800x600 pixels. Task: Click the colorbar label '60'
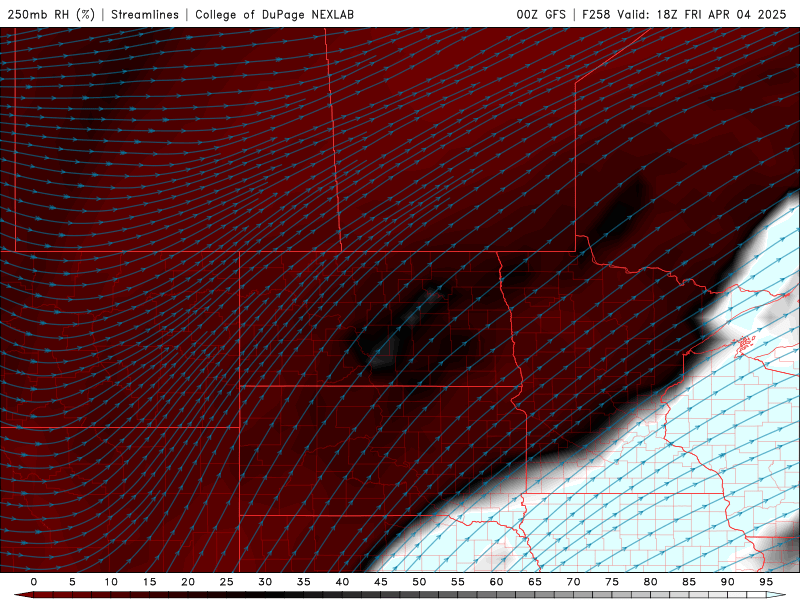[x=496, y=582]
